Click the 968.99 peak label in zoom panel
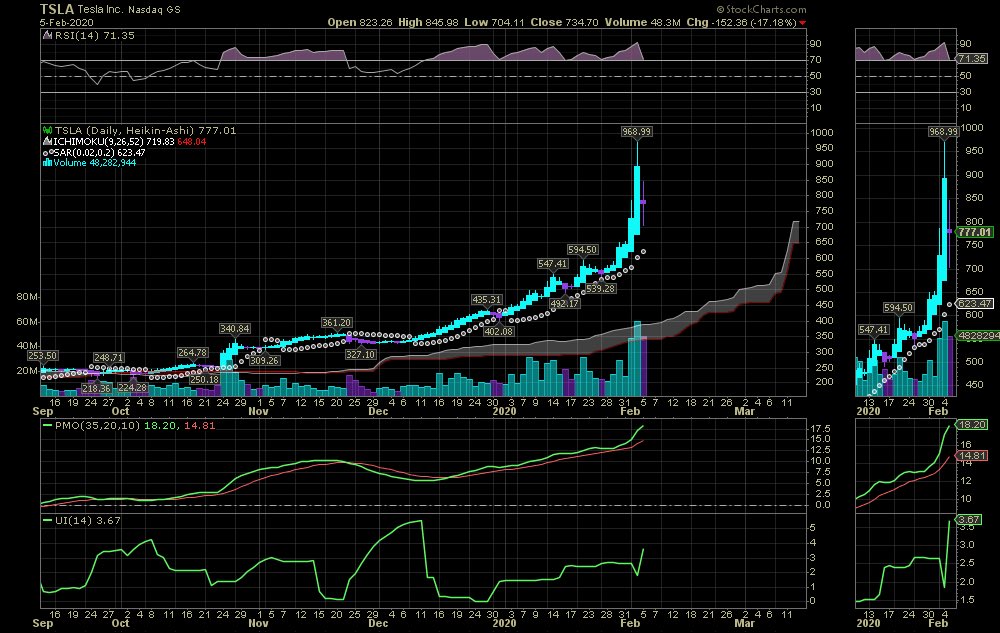 [x=943, y=131]
